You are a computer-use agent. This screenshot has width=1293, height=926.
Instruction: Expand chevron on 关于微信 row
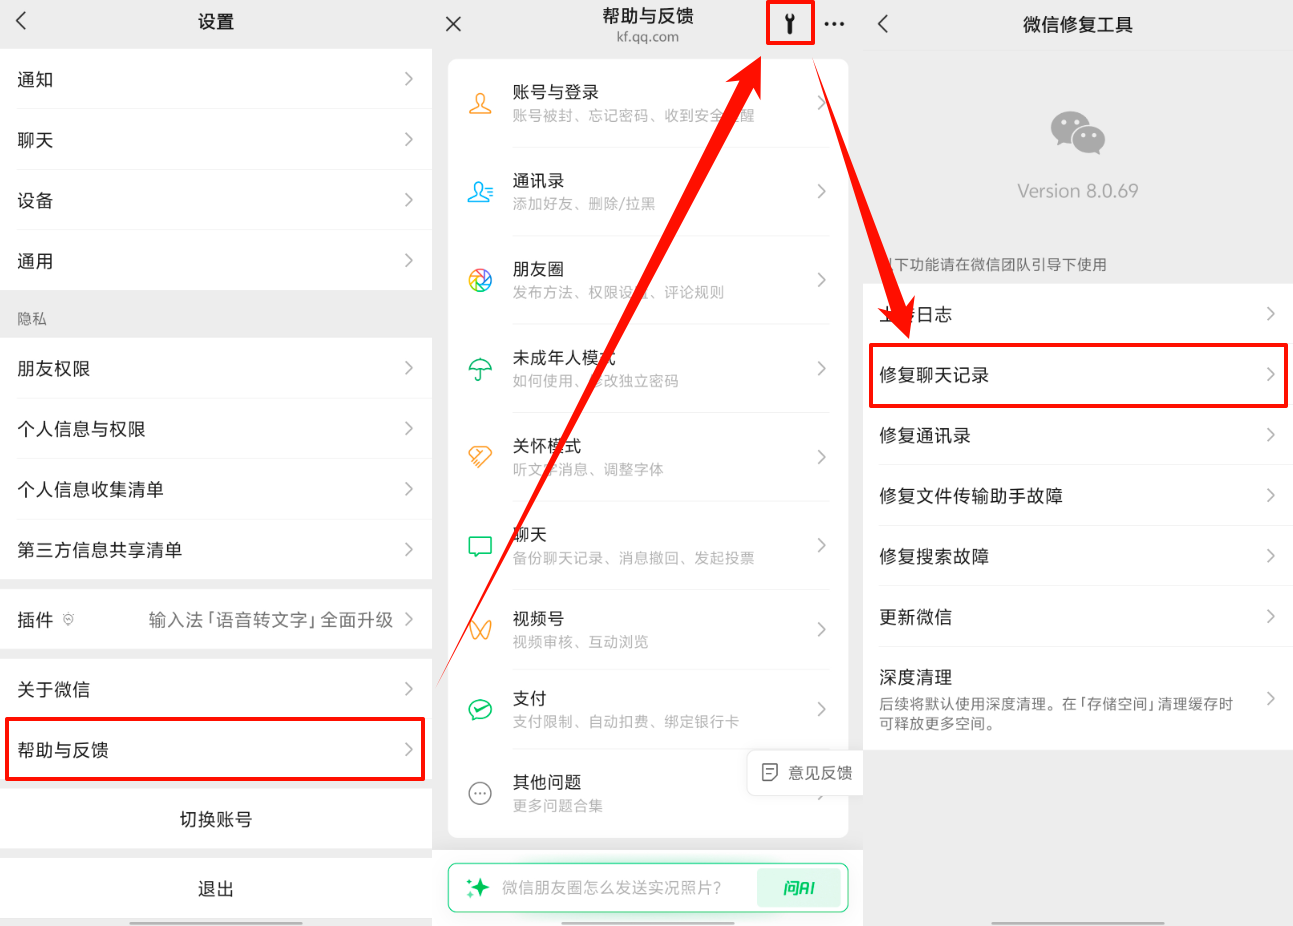409,689
